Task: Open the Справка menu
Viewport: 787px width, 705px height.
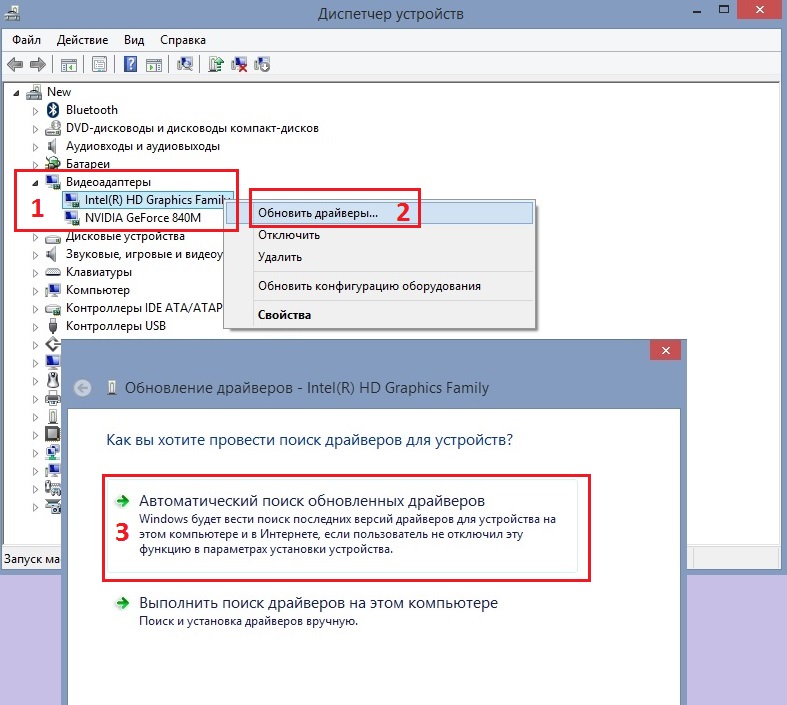Action: pyautogui.click(x=183, y=40)
